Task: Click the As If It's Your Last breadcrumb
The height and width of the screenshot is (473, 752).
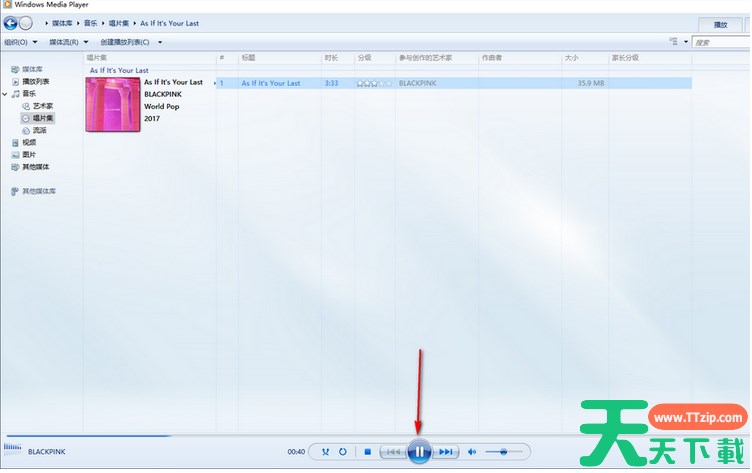Action: 169,23
